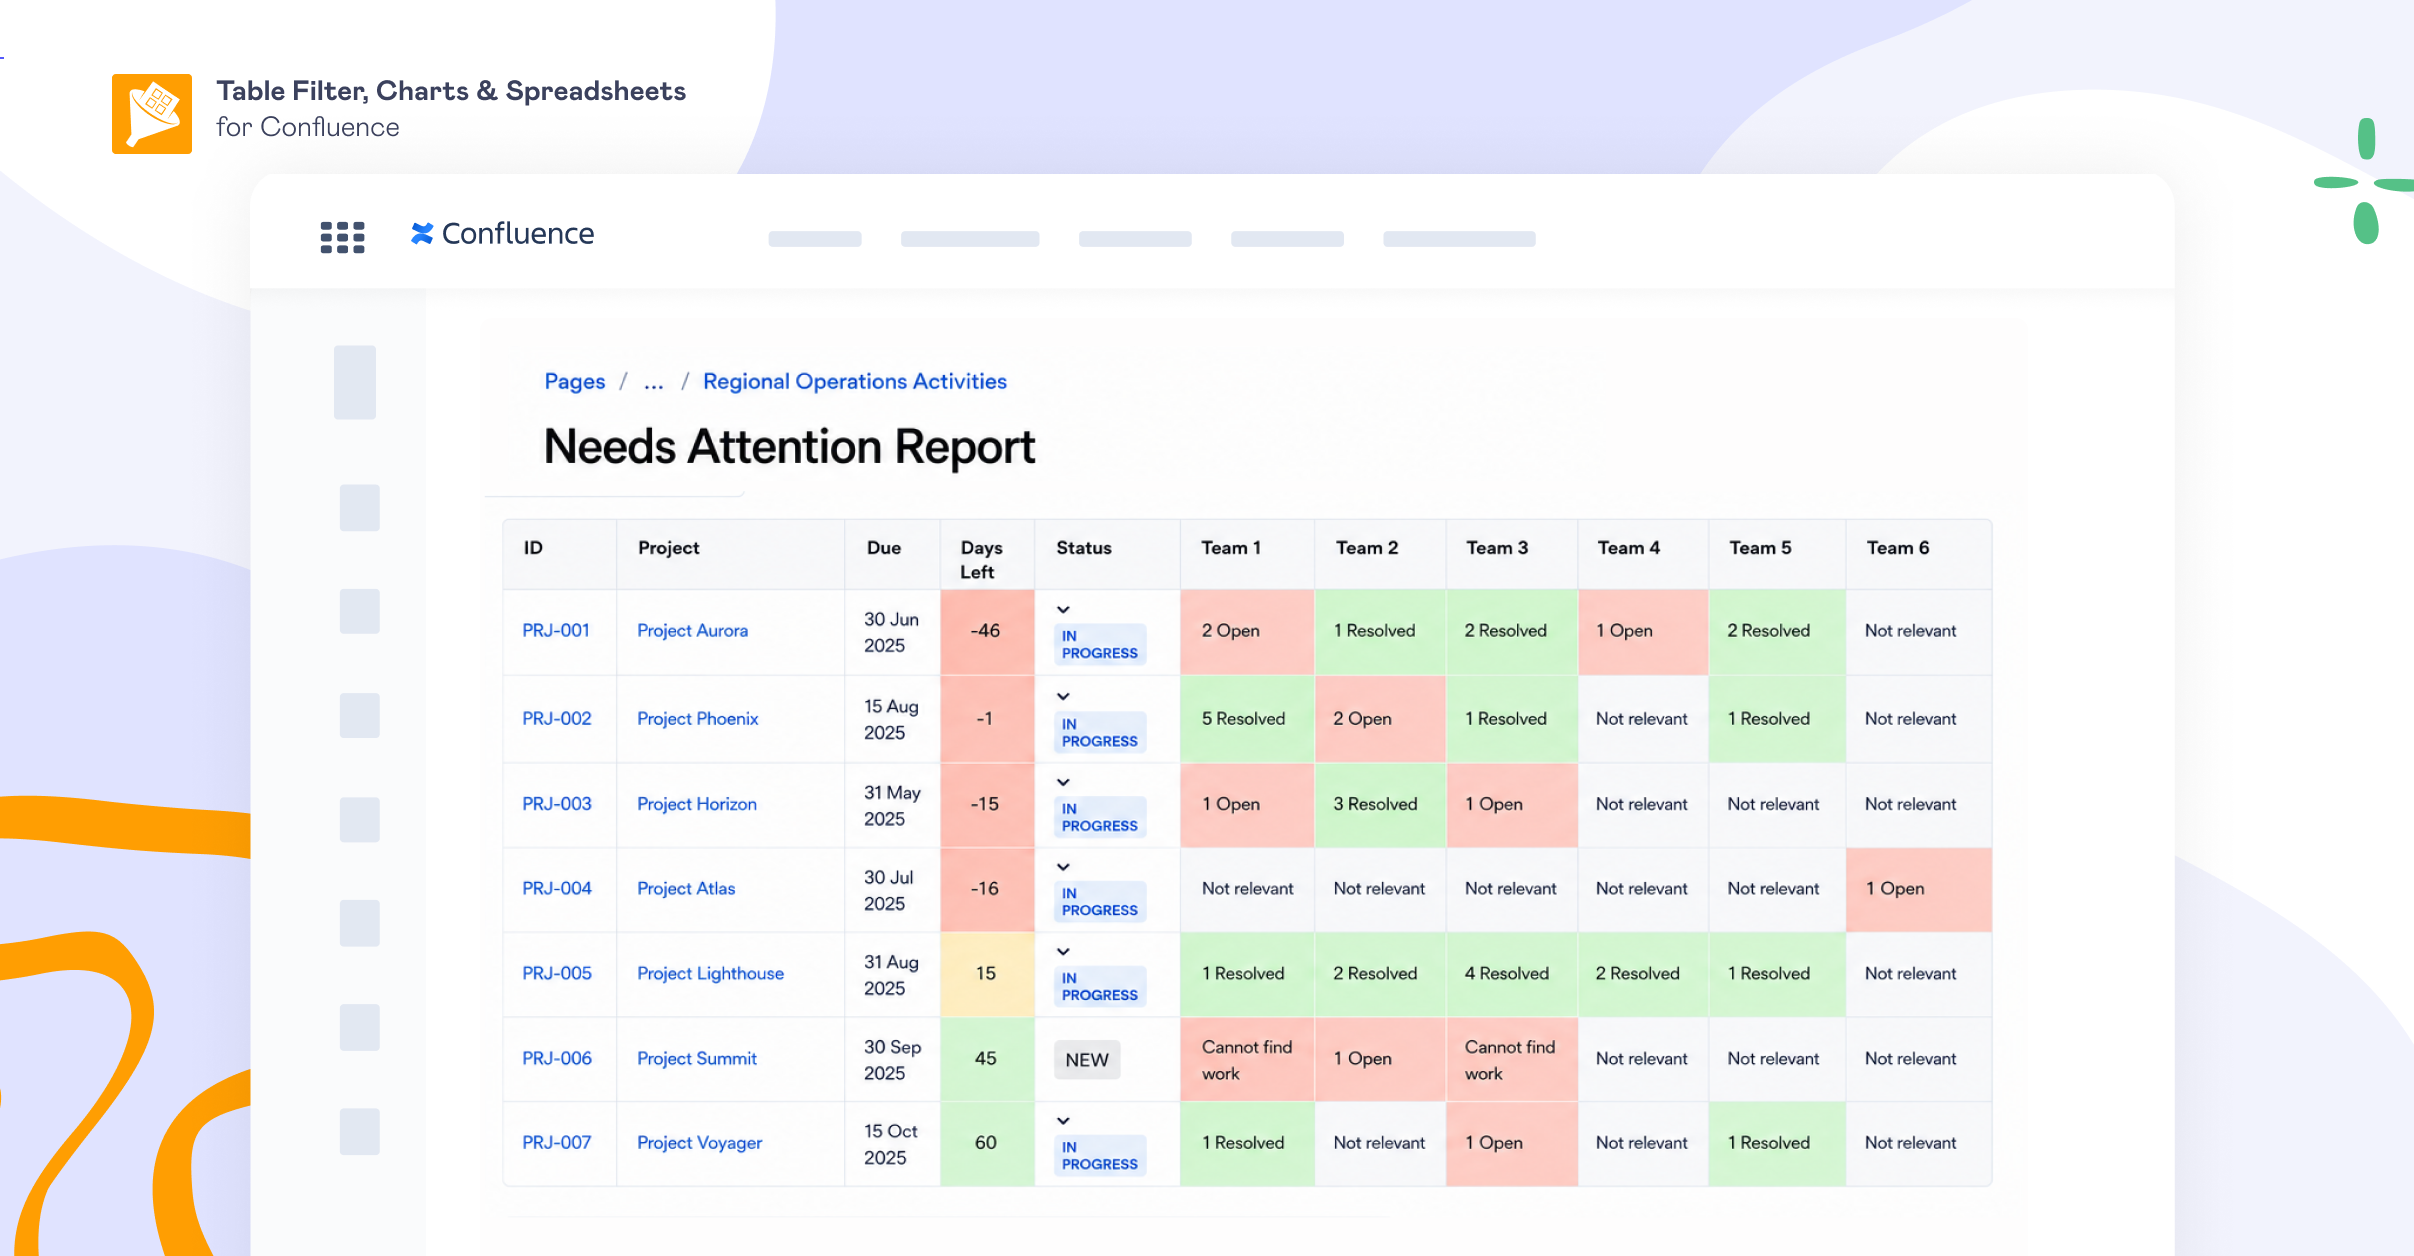Open Project Voyager link
Image resolution: width=2414 pixels, height=1256 pixels.
coord(700,1143)
